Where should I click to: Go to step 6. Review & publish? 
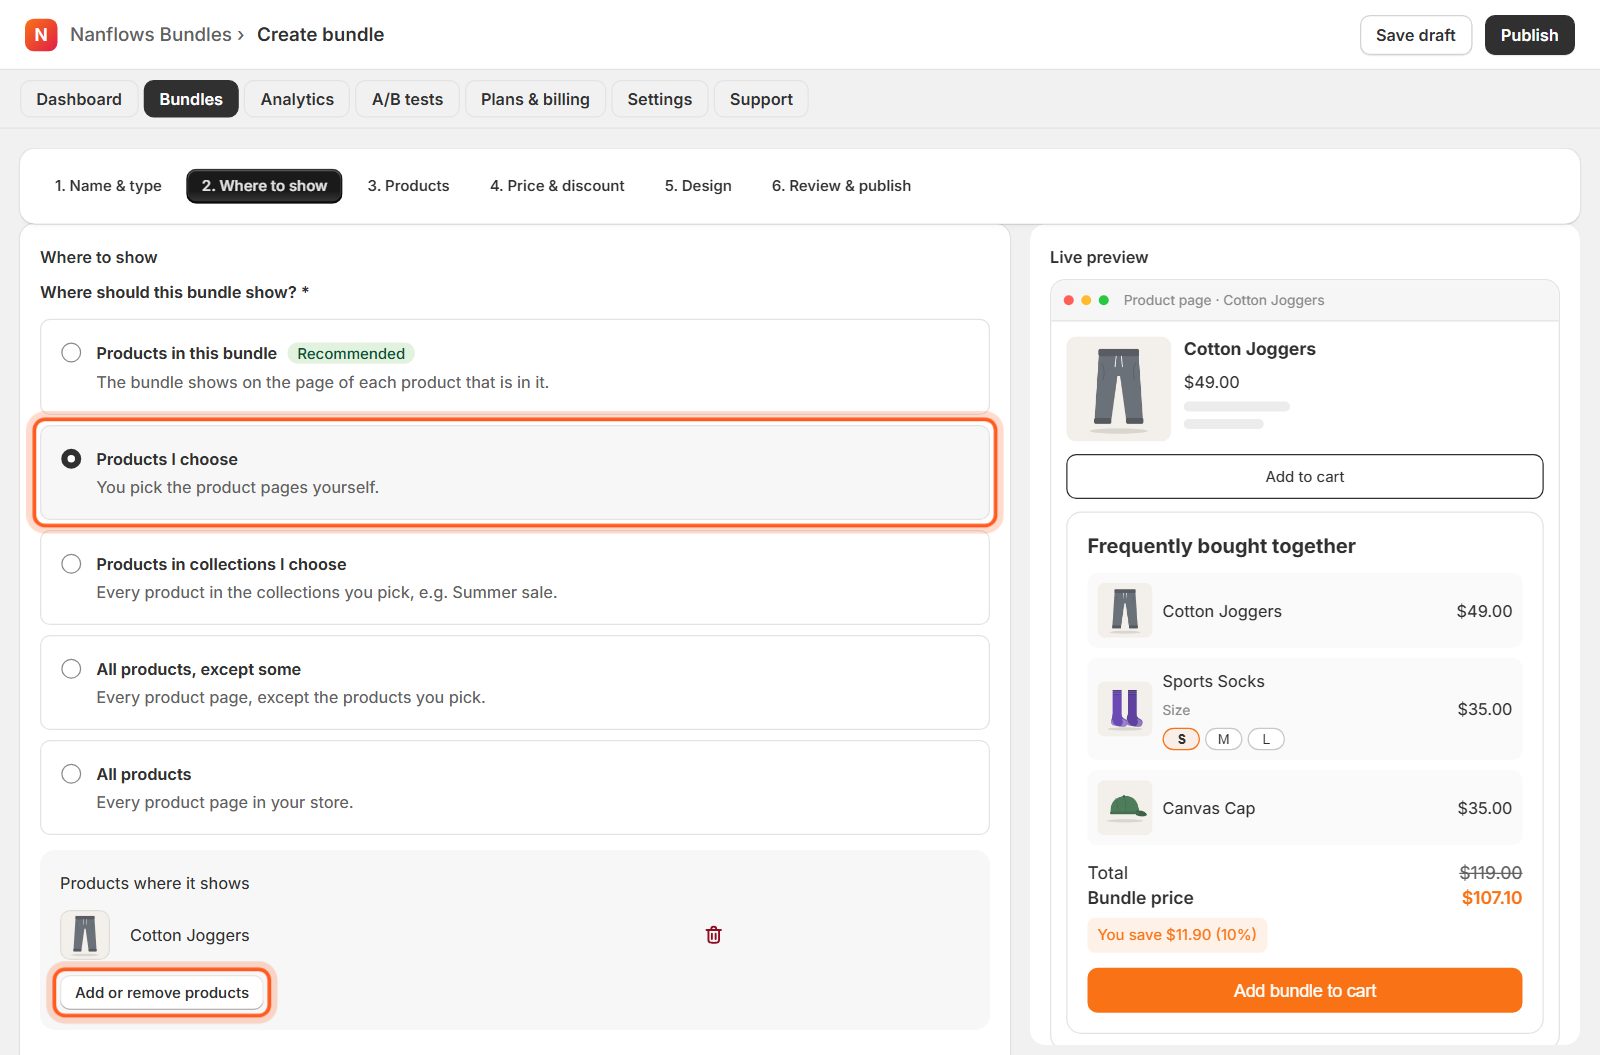point(841,186)
